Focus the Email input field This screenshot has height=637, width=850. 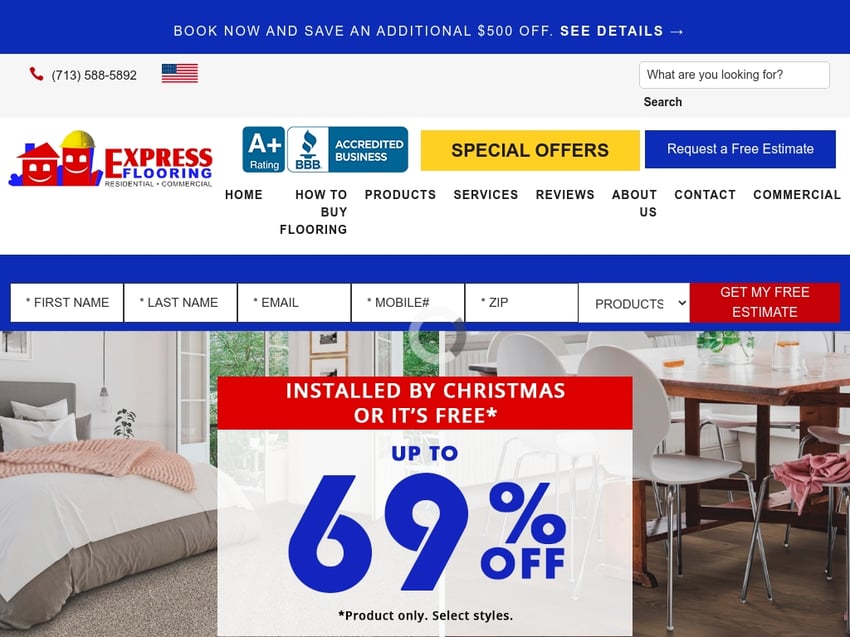[x=294, y=303]
